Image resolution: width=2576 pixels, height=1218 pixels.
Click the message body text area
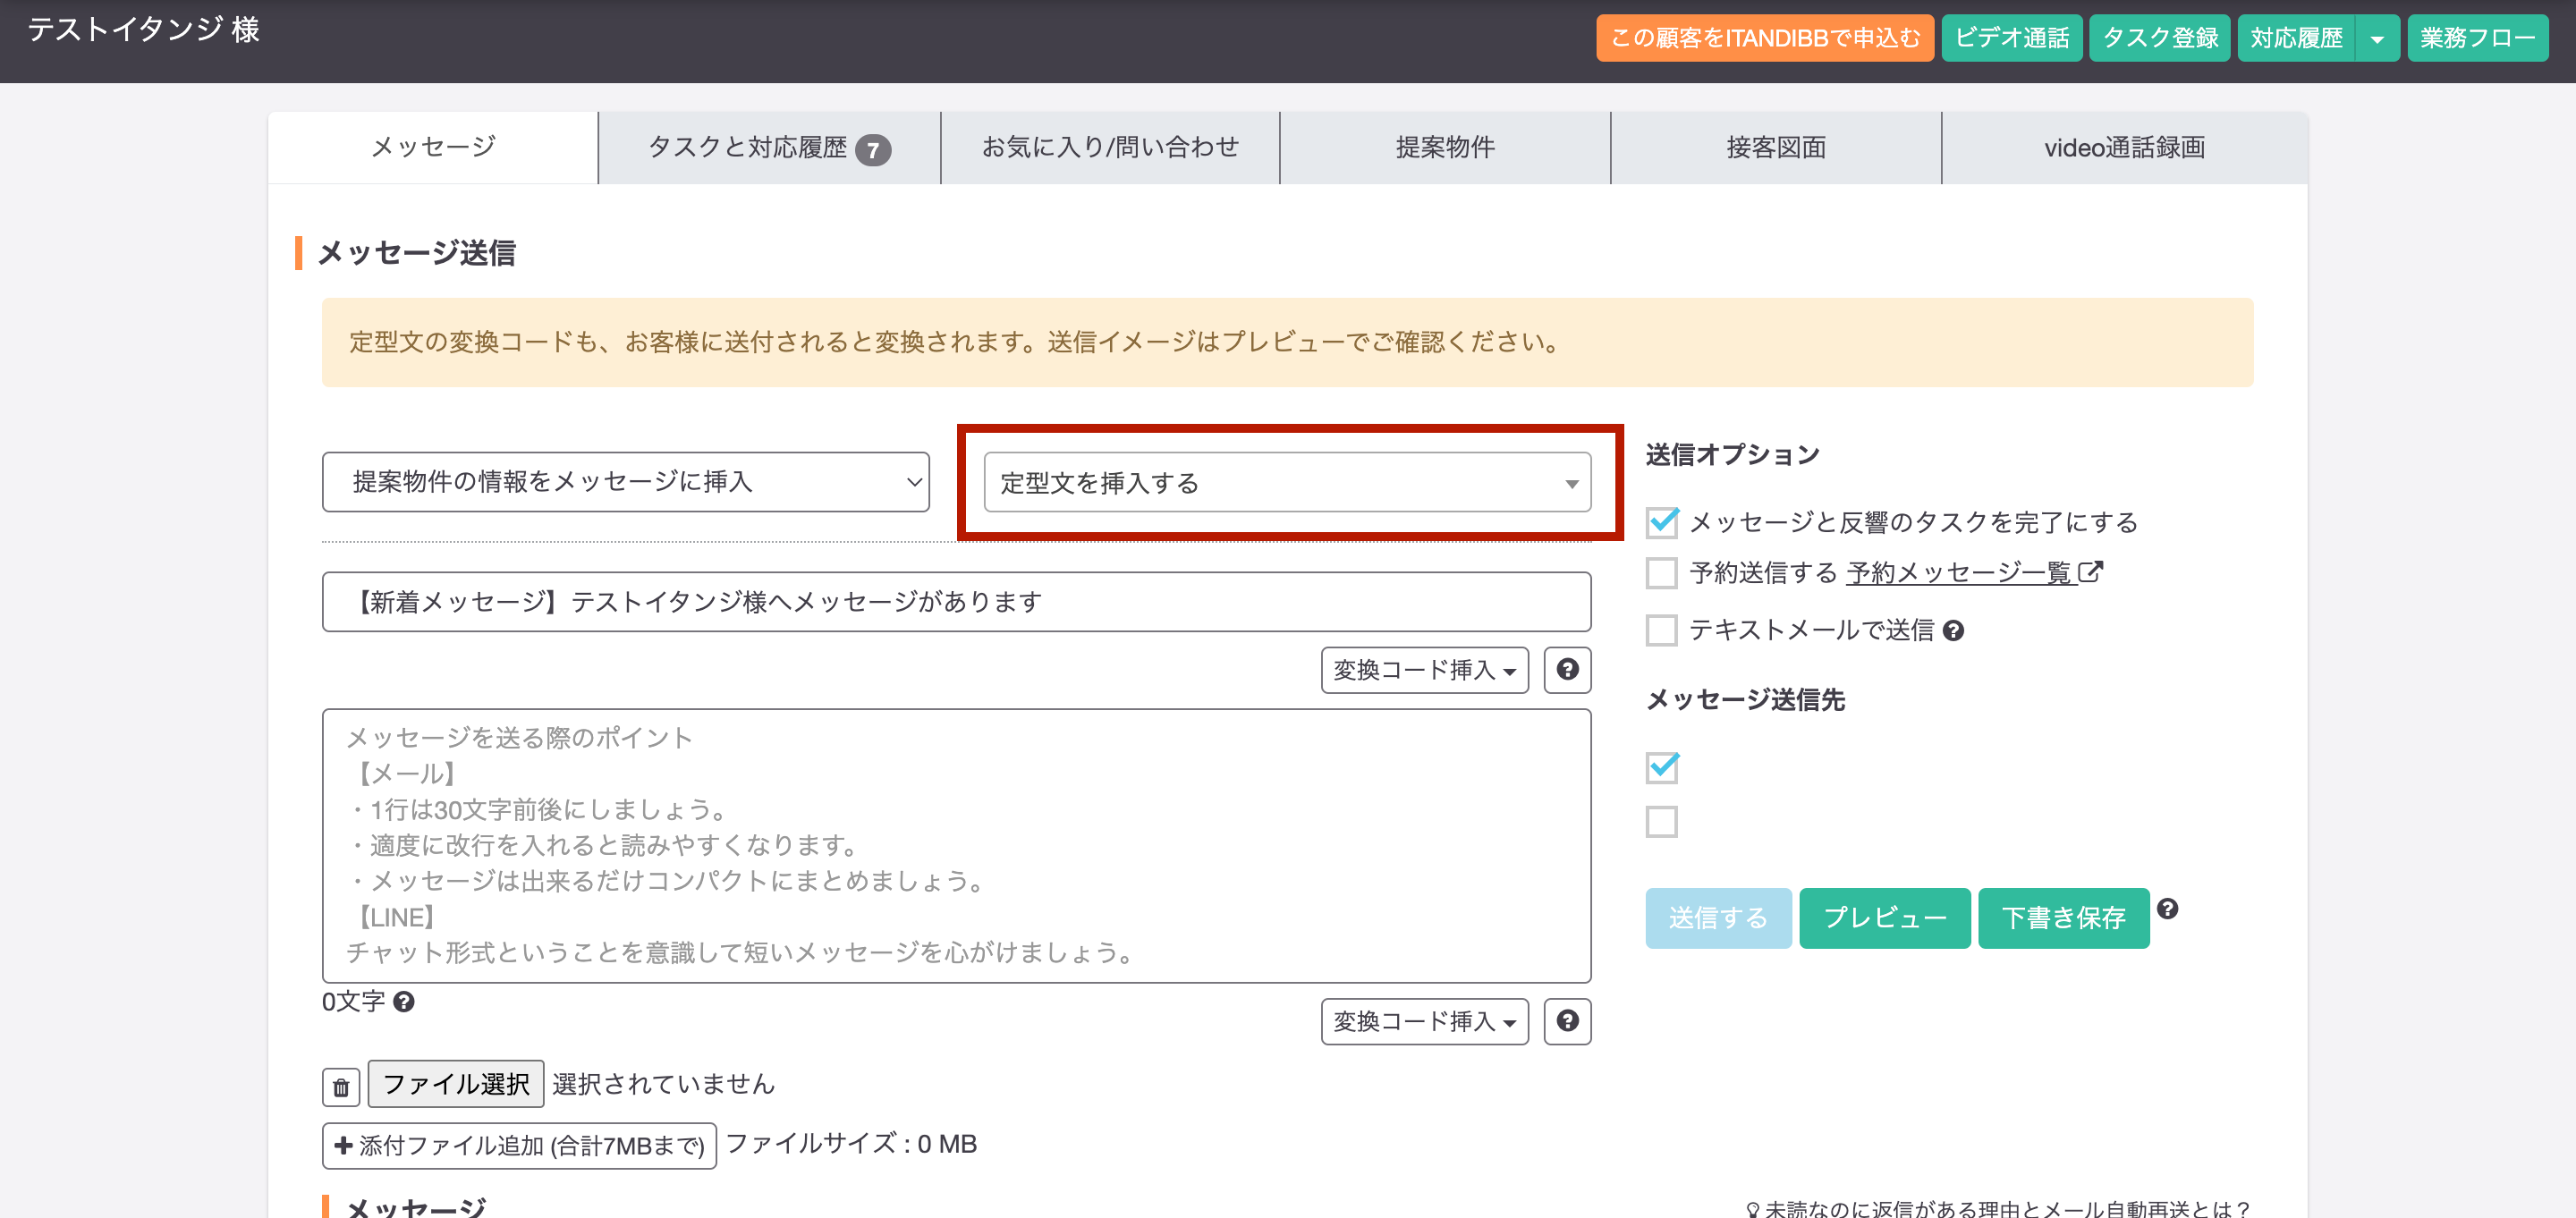coord(957,846)
